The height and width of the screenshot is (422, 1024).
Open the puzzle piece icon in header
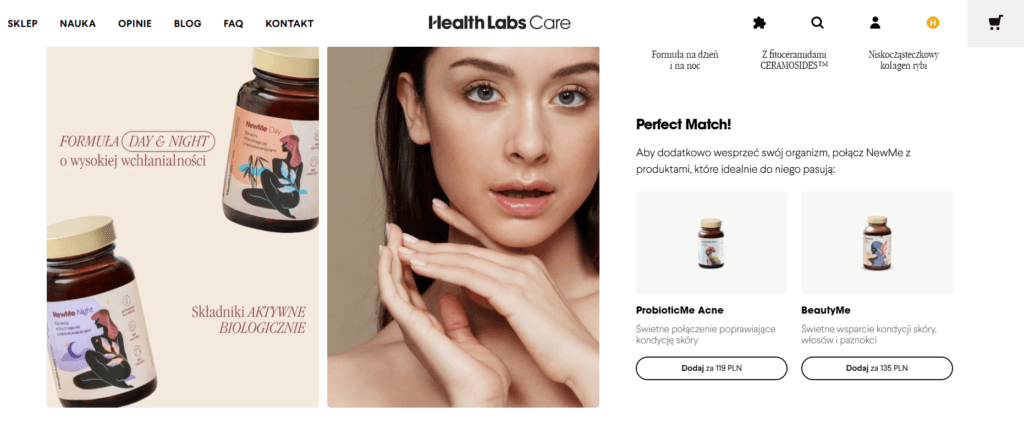click(x=759, y=23)
